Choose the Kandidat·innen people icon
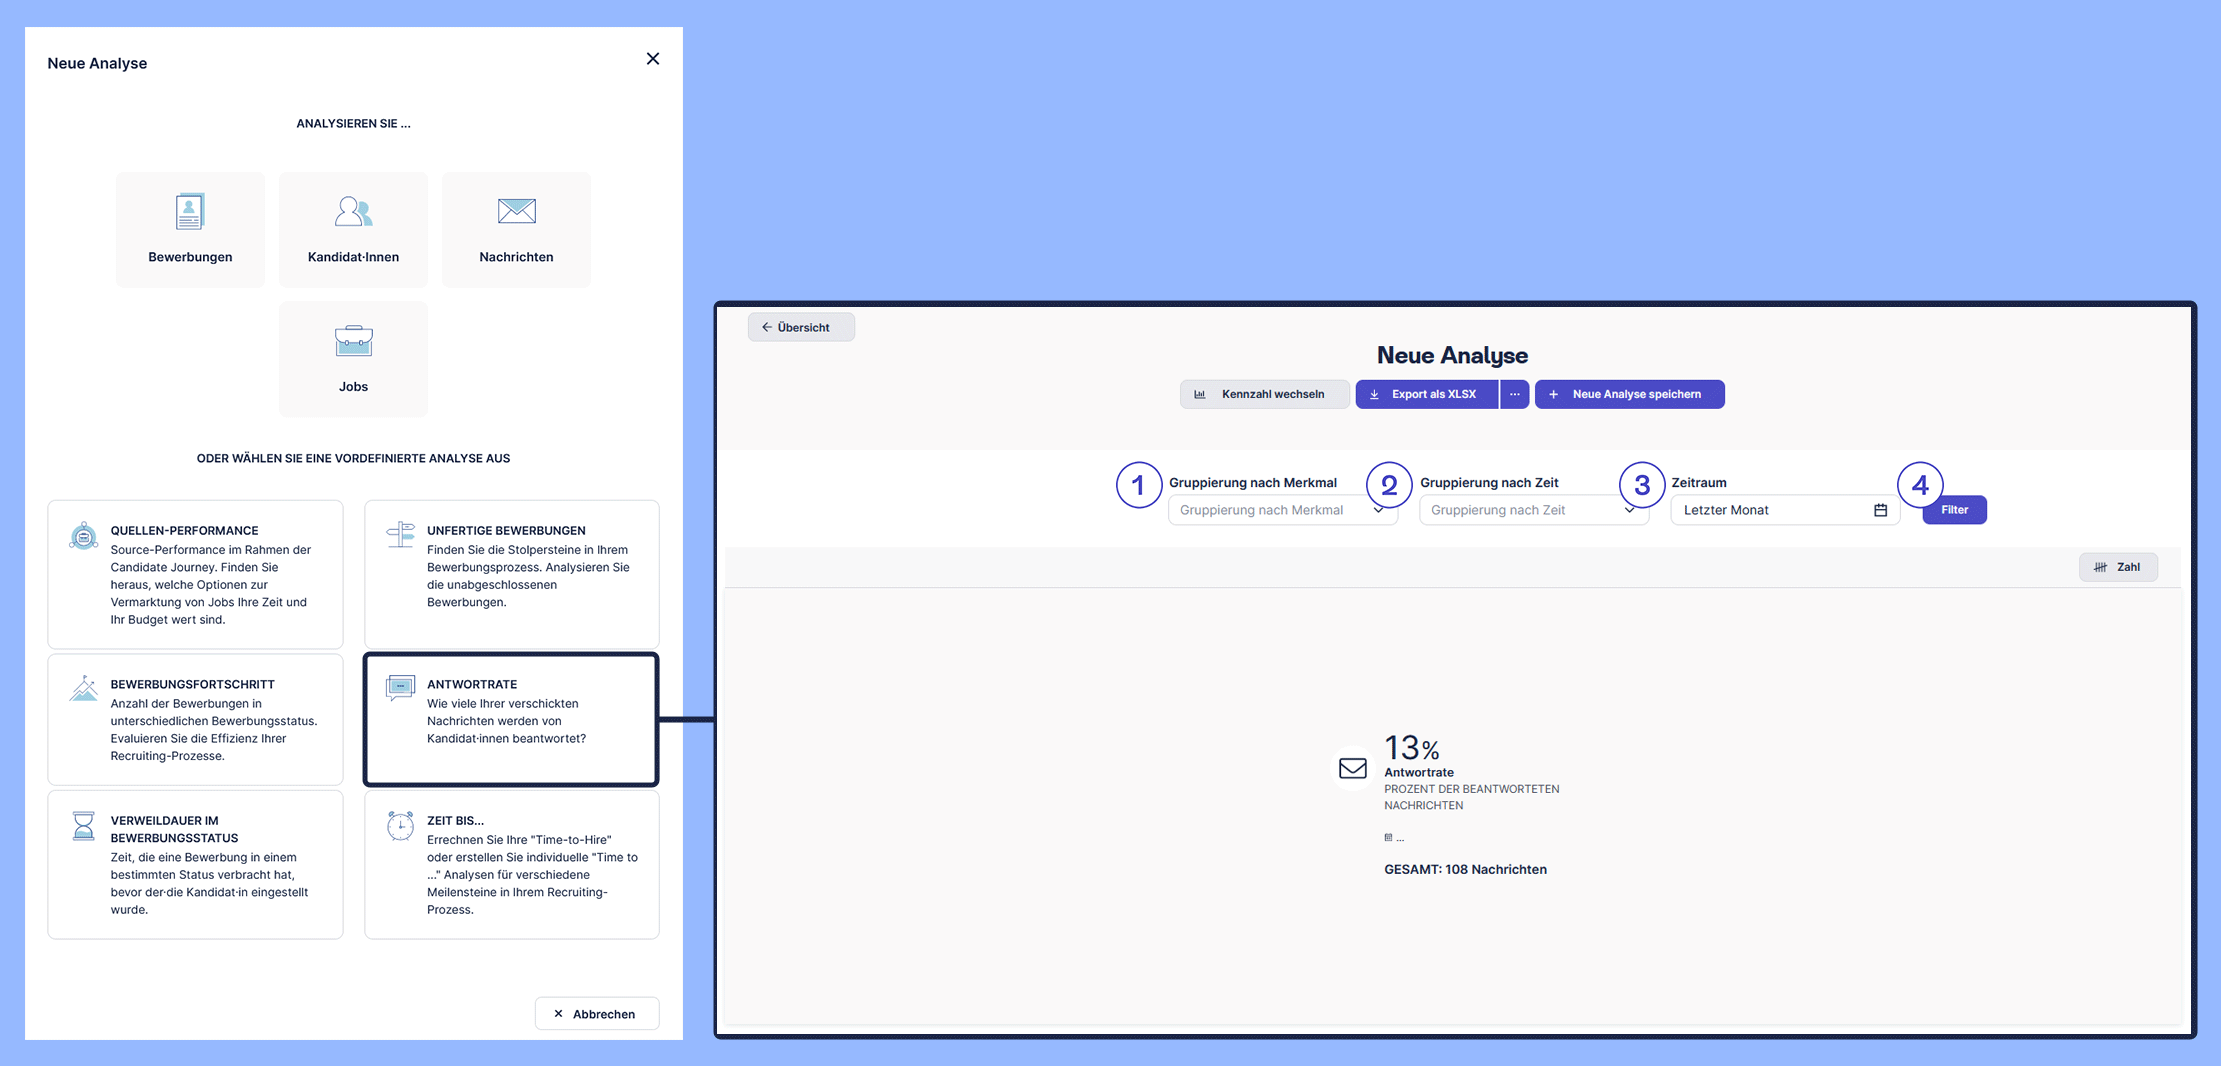The height and width of the screenshot is (1066, 2221). tap(353, 211)
